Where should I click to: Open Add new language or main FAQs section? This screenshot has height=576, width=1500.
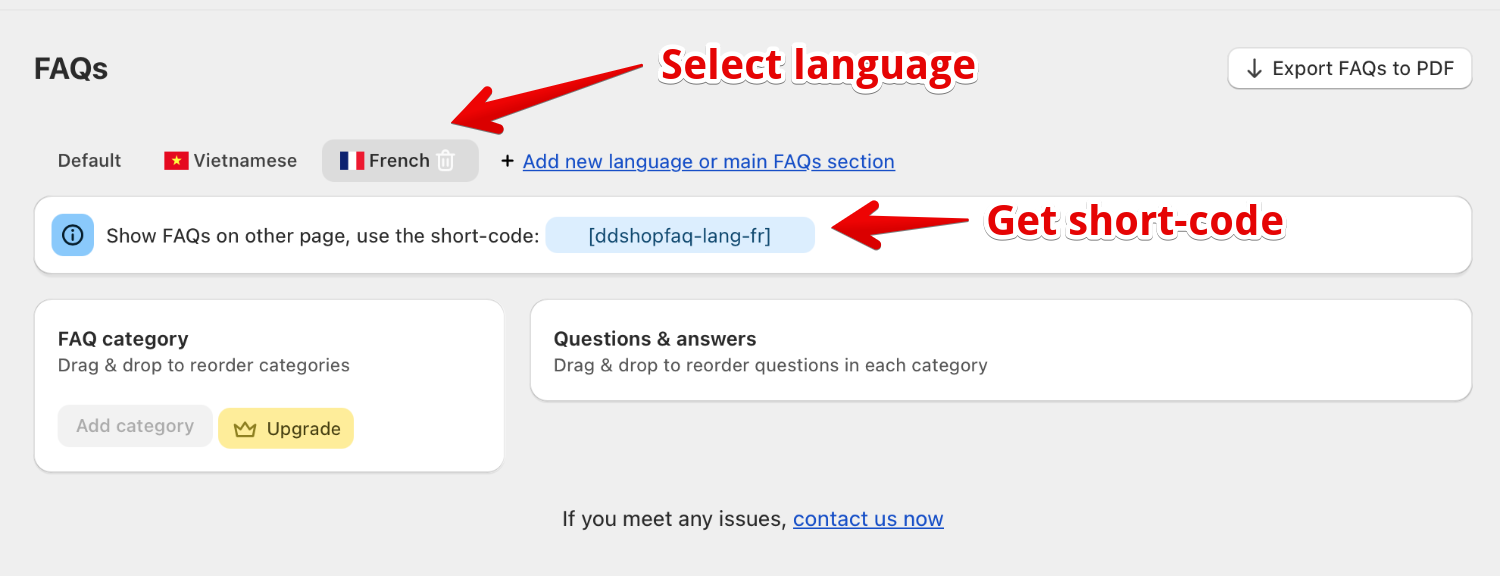click(x=708, y=162)
